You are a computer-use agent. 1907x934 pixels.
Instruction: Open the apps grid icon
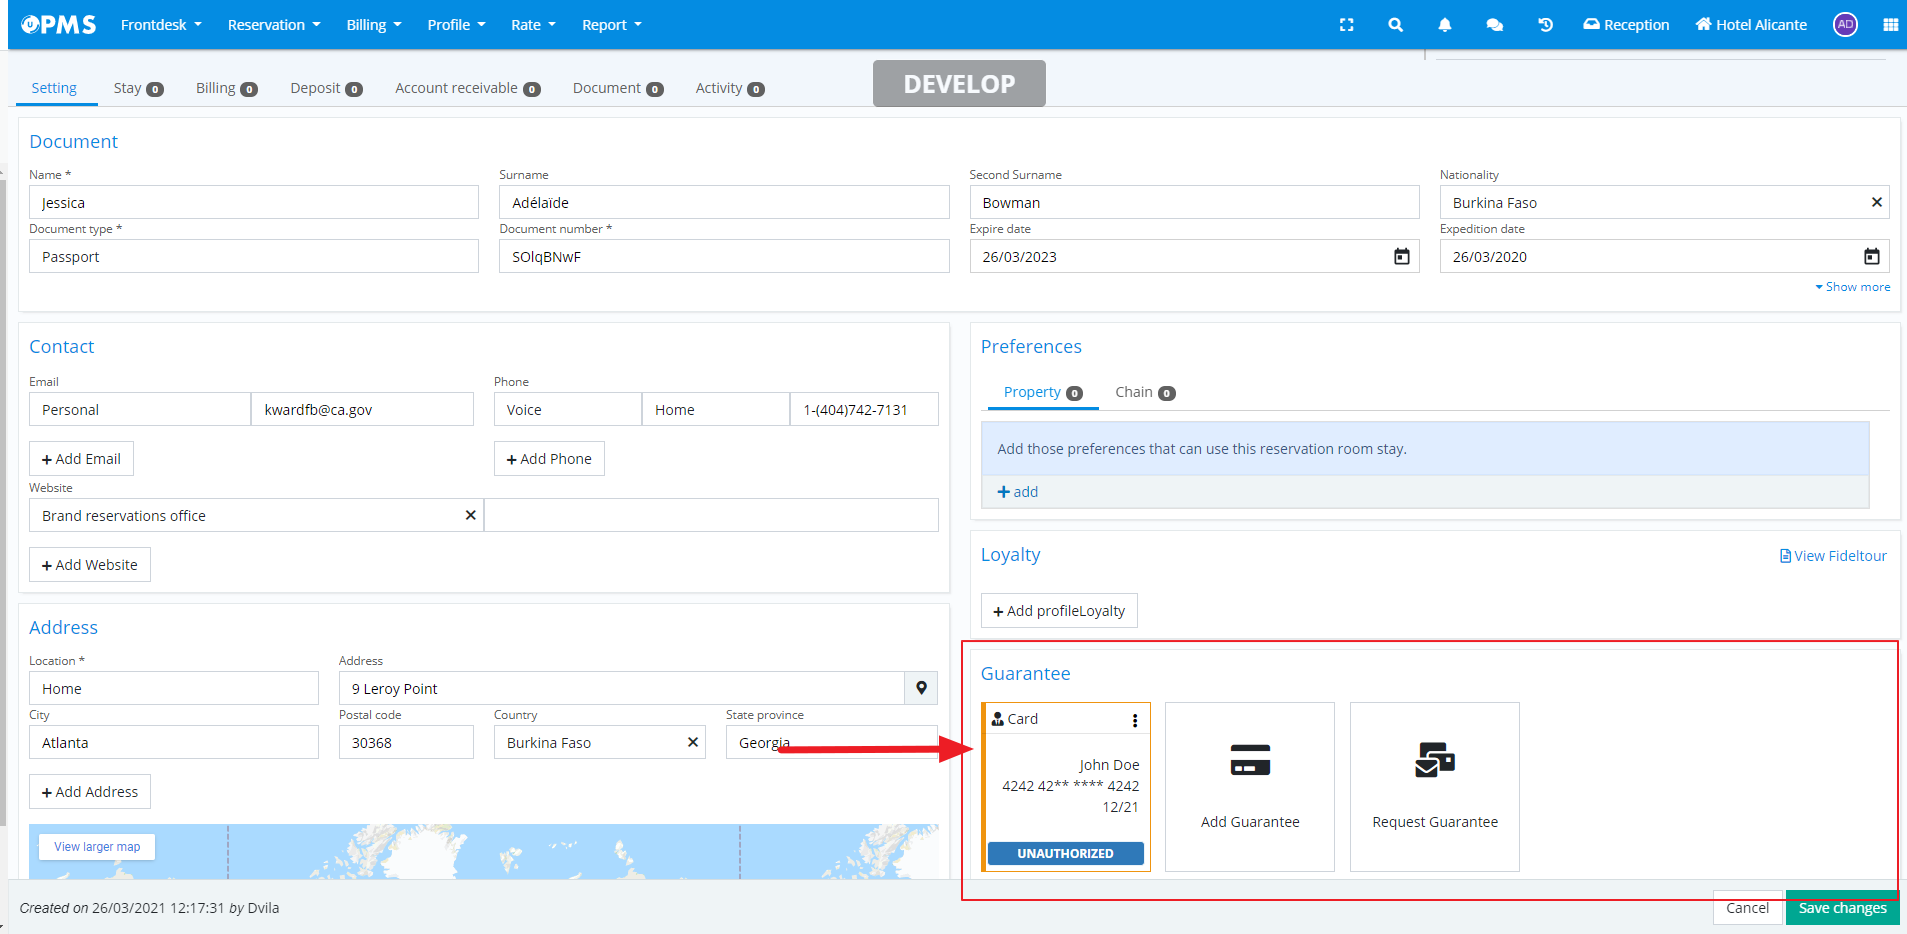[x=1890, y=25]
